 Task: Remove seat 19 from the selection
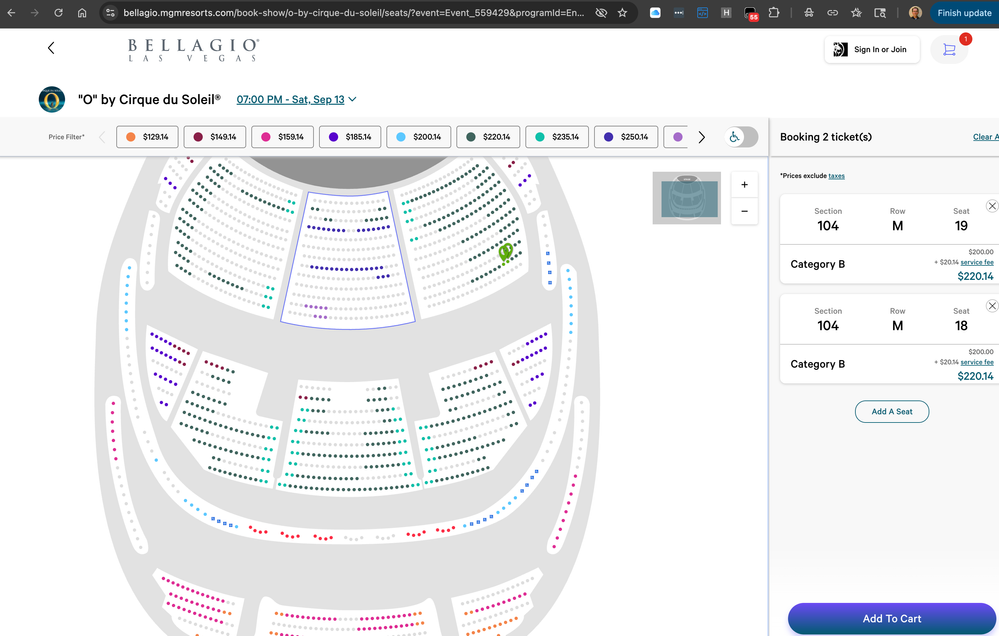991,206
